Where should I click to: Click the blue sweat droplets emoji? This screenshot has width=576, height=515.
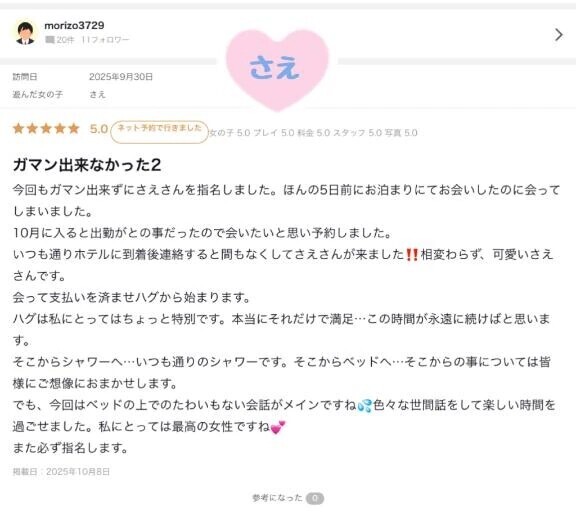(x=365, y=405)
